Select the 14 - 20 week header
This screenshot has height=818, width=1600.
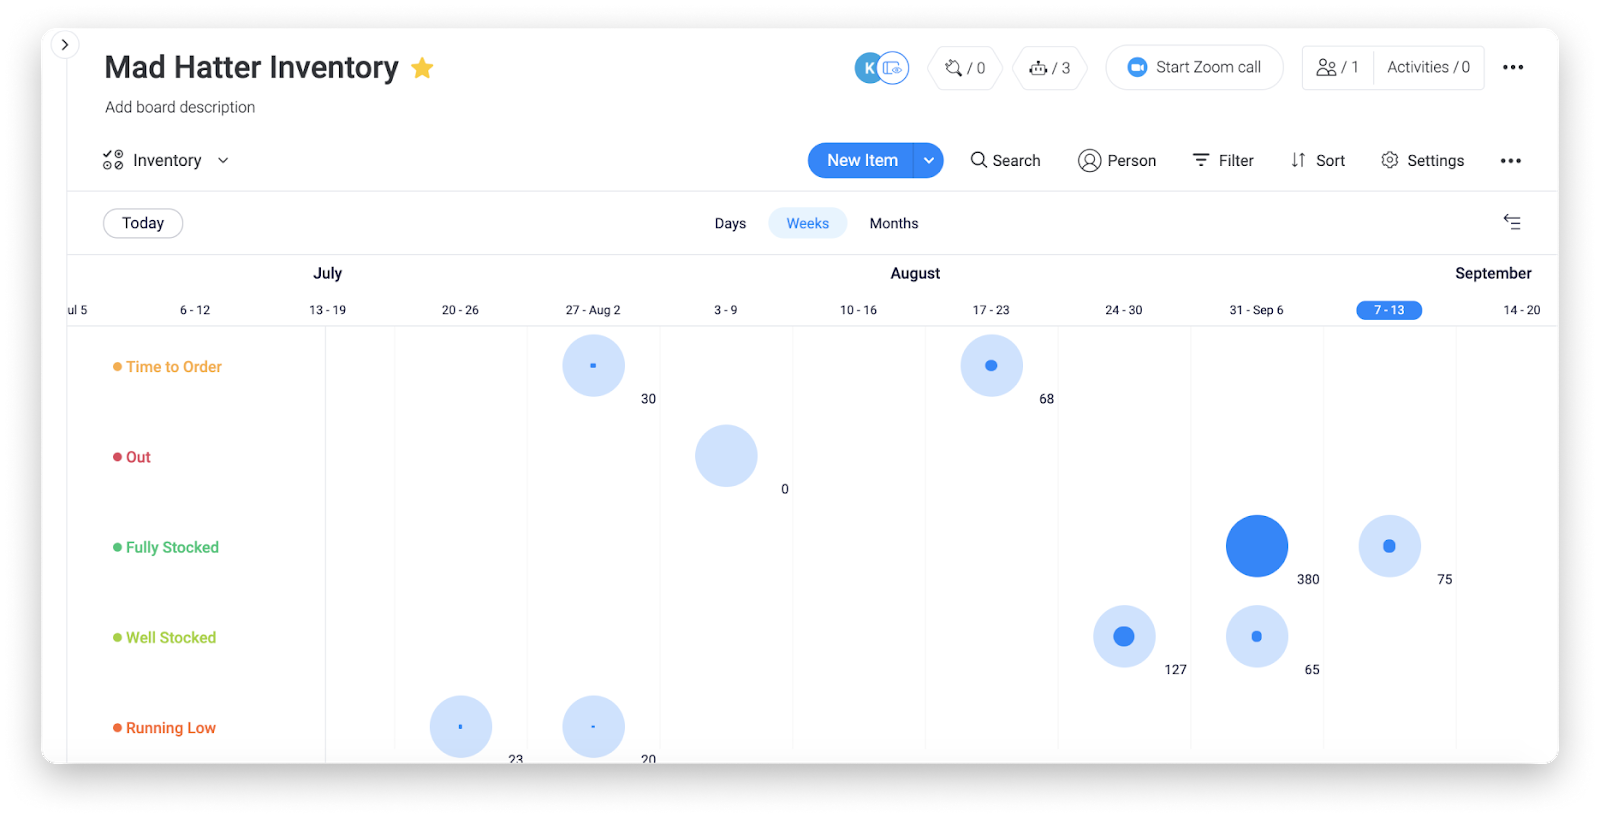point(1522,310)
